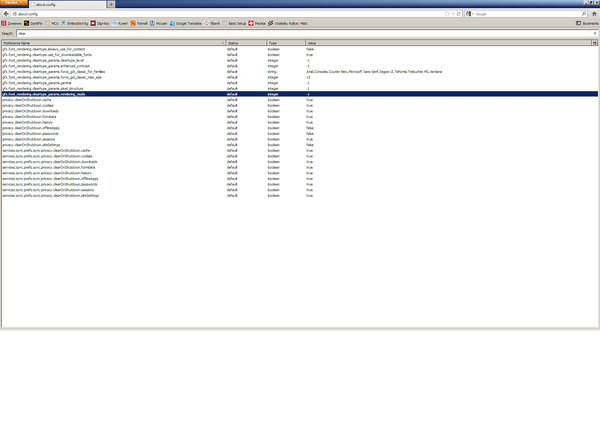Select the force_gdi_classic_for_families row
600x428 pixels.
tap(300, 72)
